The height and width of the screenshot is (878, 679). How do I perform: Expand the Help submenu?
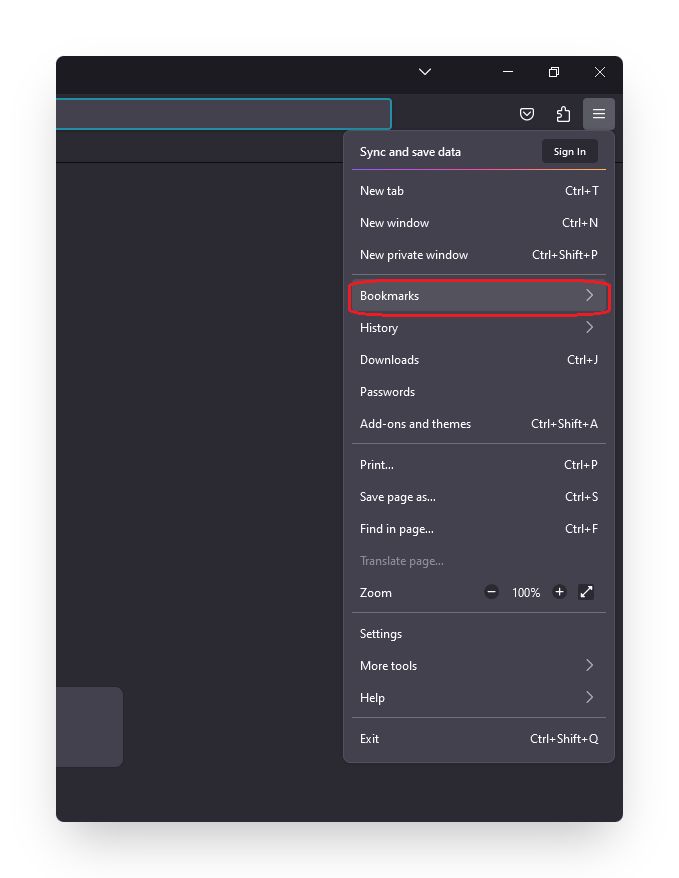point(478,698)
